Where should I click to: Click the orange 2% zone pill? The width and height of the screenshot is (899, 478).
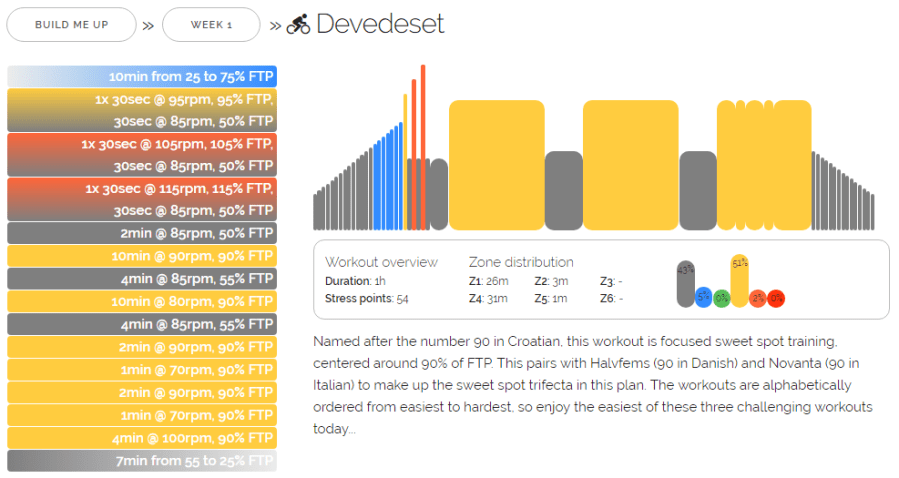click(758, 297)
